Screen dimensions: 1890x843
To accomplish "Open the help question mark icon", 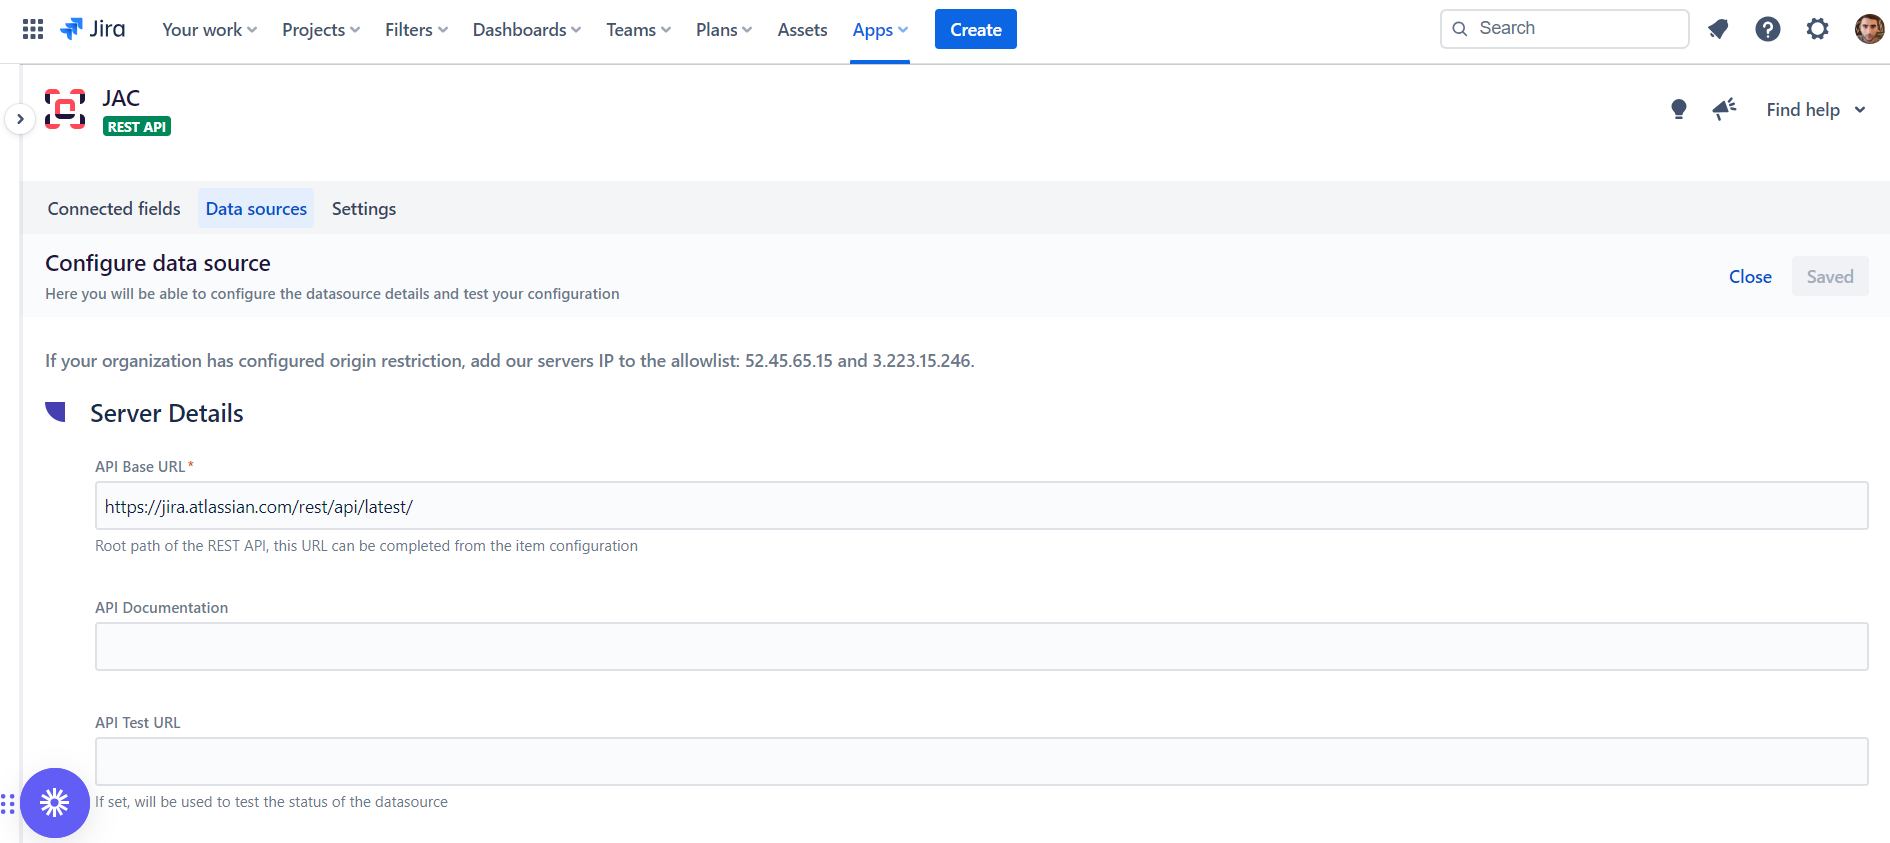I will coord(1767,29).
